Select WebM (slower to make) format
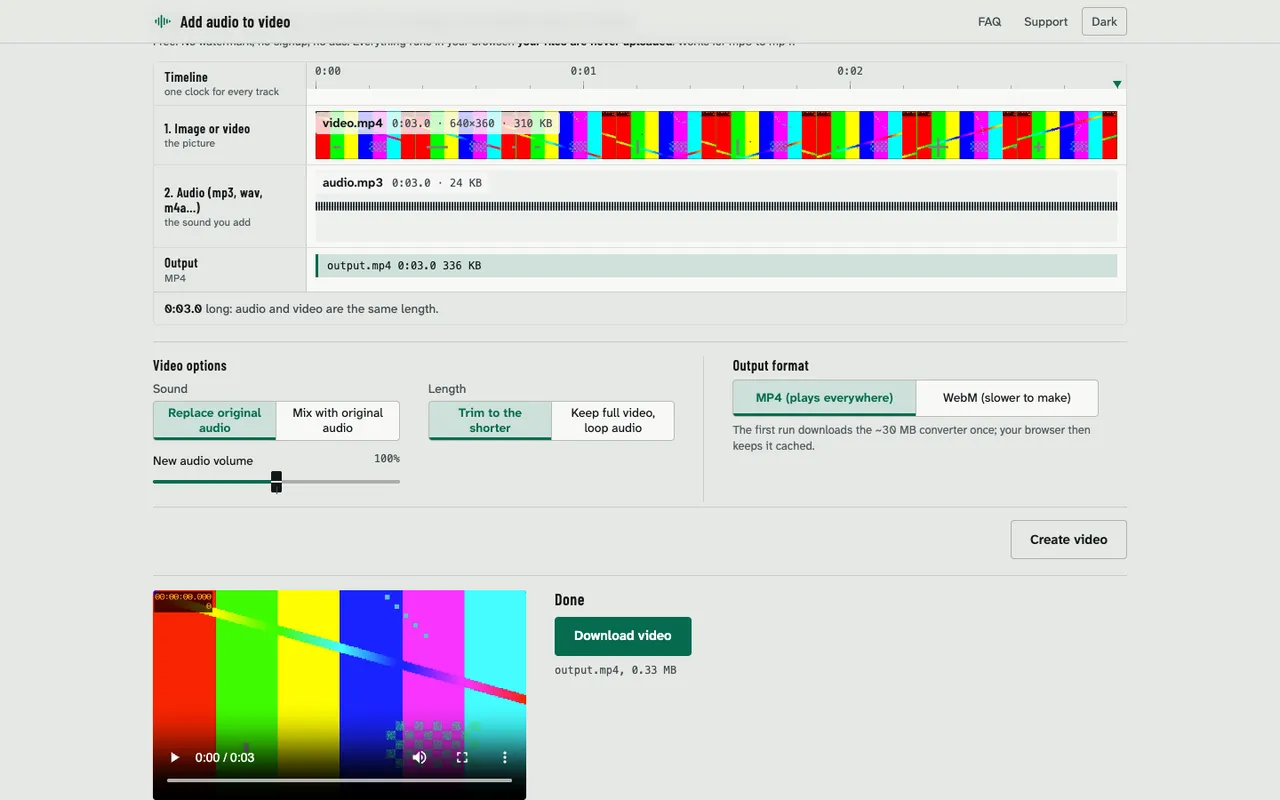Image resolution: width=1280 pixels, height=800 pixels. pos(1007,398)
